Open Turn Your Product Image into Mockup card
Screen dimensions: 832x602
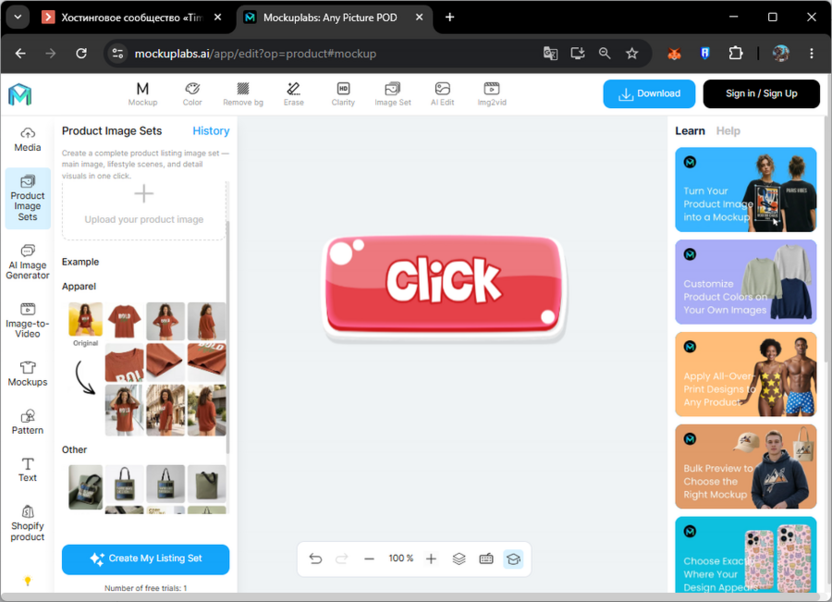pos(746,189)
